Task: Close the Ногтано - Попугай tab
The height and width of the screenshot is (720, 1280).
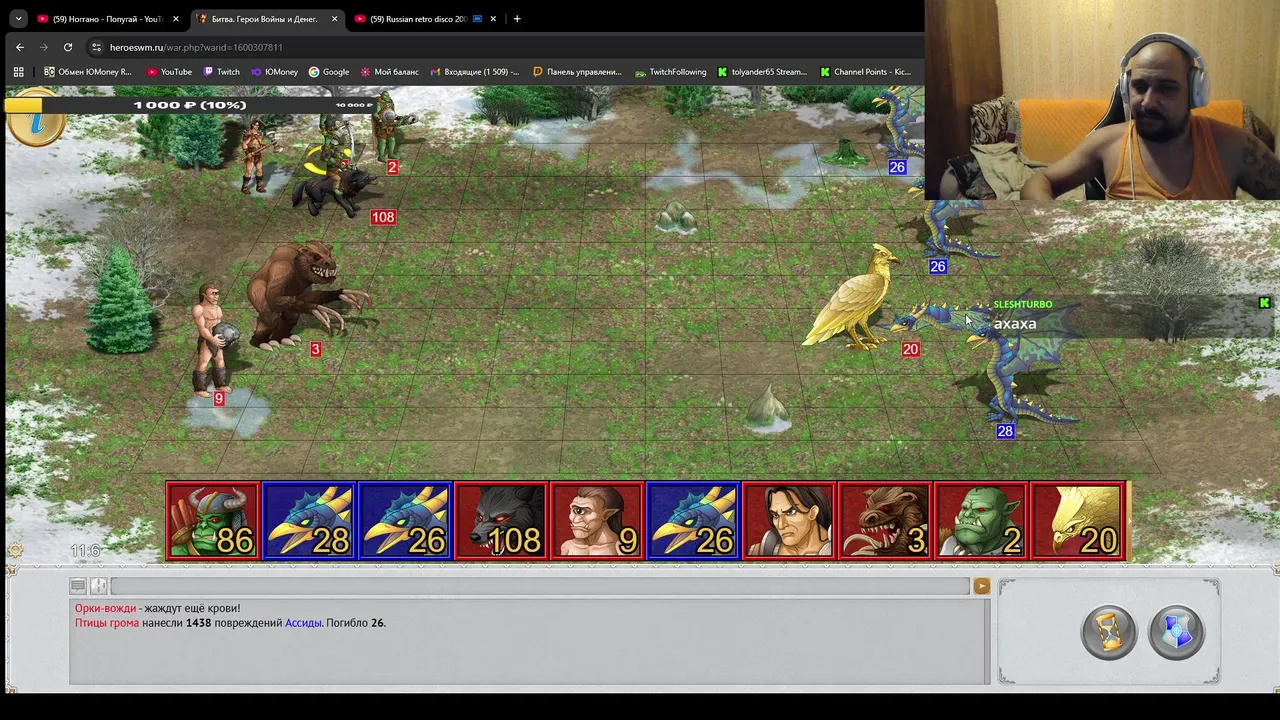Action: pos(176,19)
